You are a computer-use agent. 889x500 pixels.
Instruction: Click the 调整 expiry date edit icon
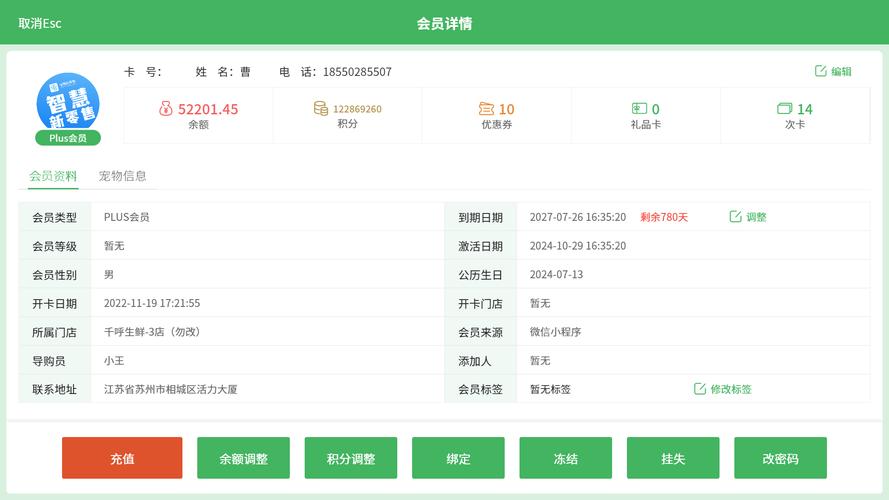pos(735,217)
